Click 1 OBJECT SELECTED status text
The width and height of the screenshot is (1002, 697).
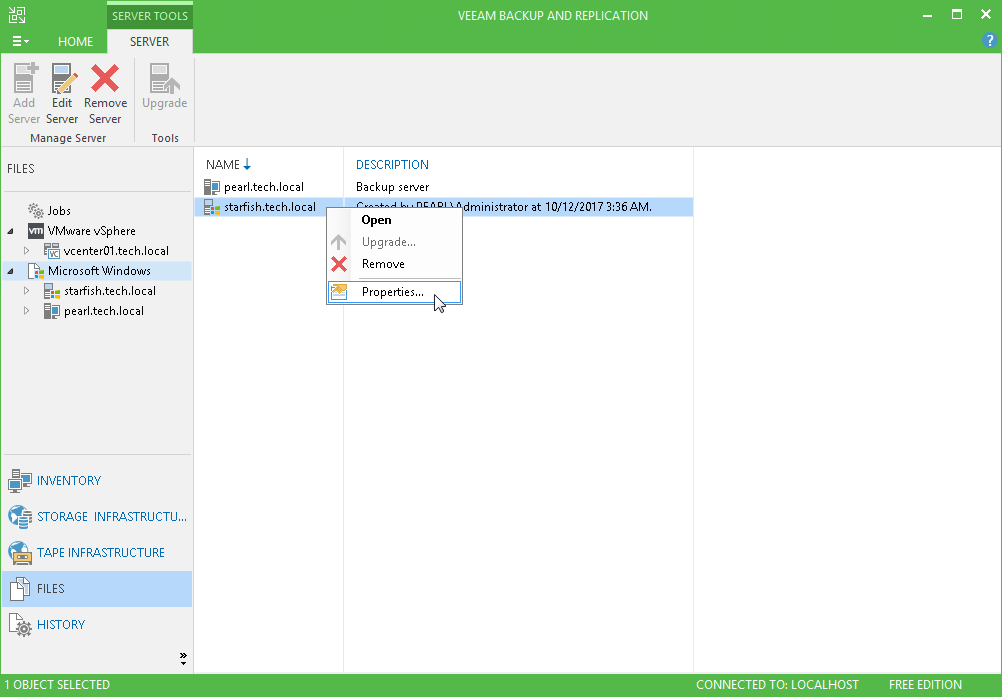click(58, 685)
